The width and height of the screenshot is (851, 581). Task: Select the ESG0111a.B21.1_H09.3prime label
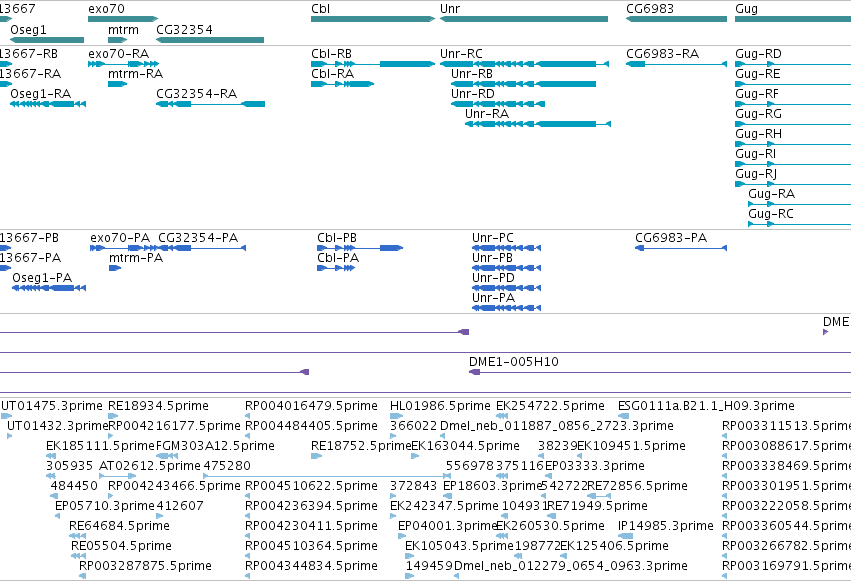click(706, 406)
